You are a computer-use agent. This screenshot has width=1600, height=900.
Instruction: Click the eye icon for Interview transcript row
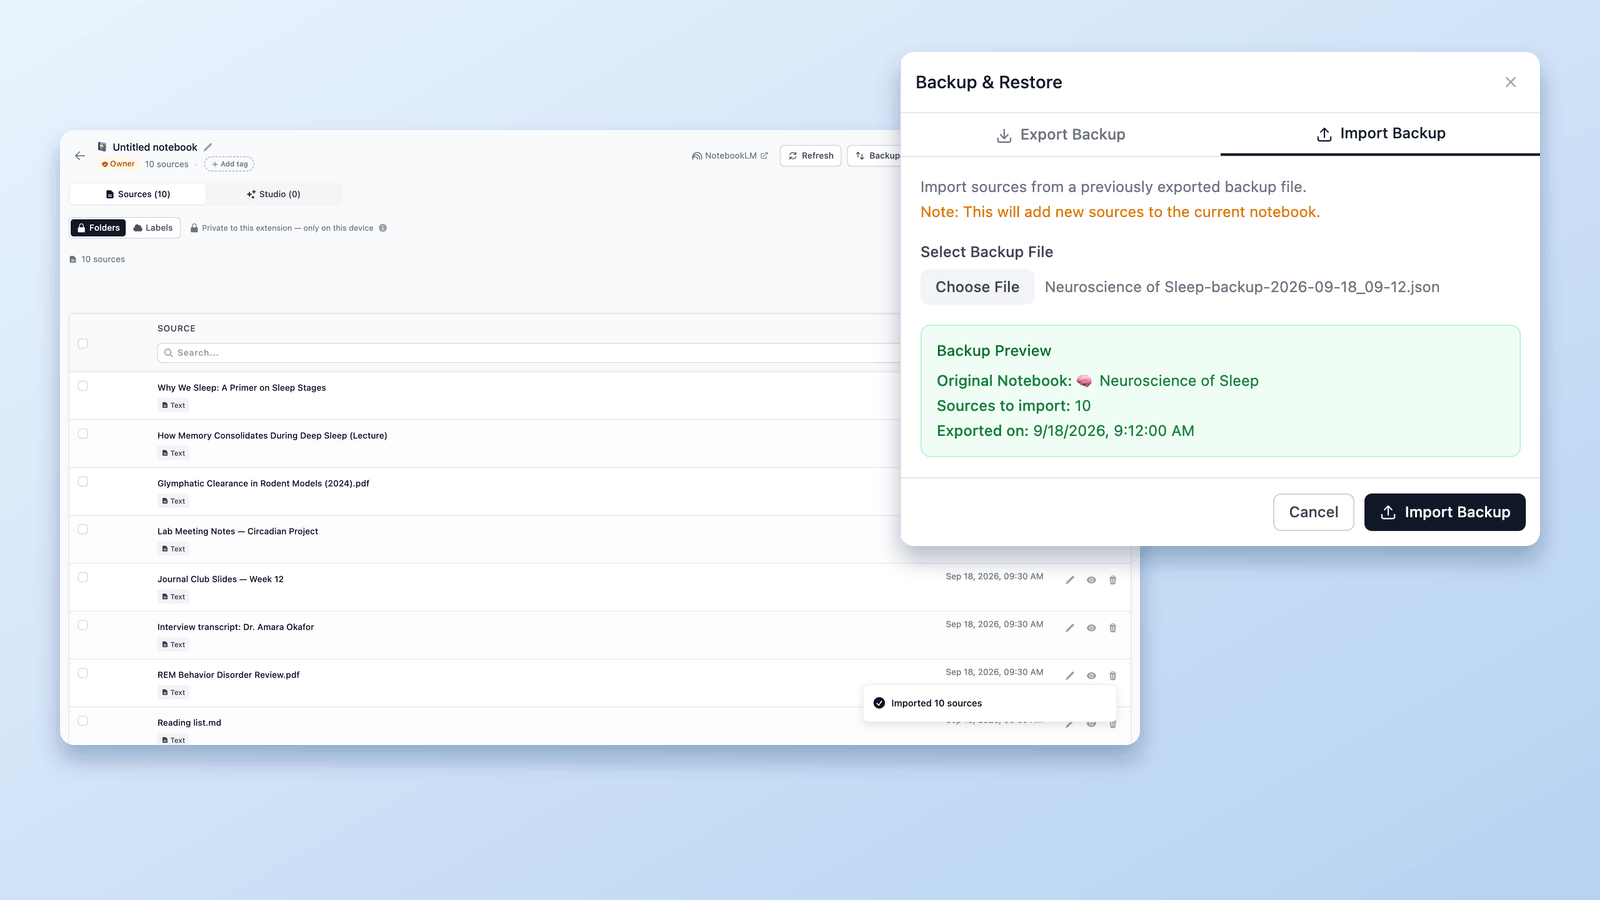(x=1091, y=628)
